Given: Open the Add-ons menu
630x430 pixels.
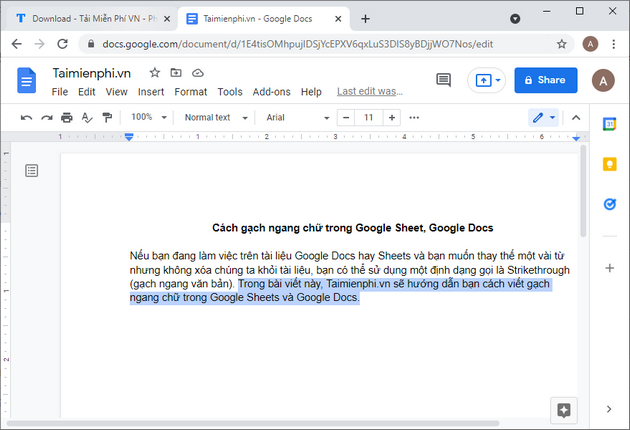Looking at the screenshot, I should pos(272,92).
